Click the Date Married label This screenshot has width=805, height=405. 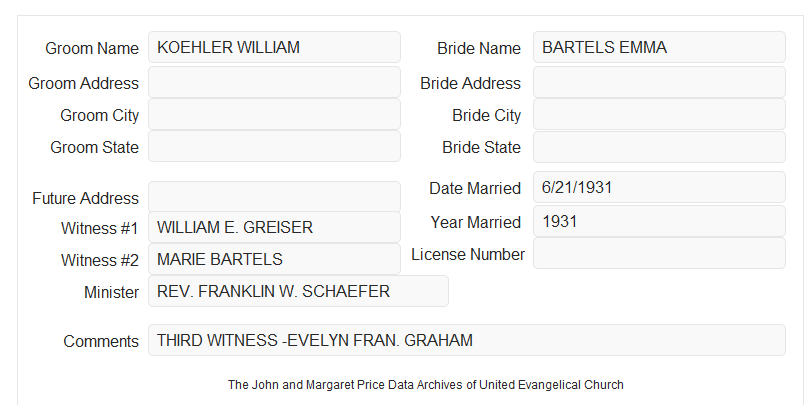475,188
